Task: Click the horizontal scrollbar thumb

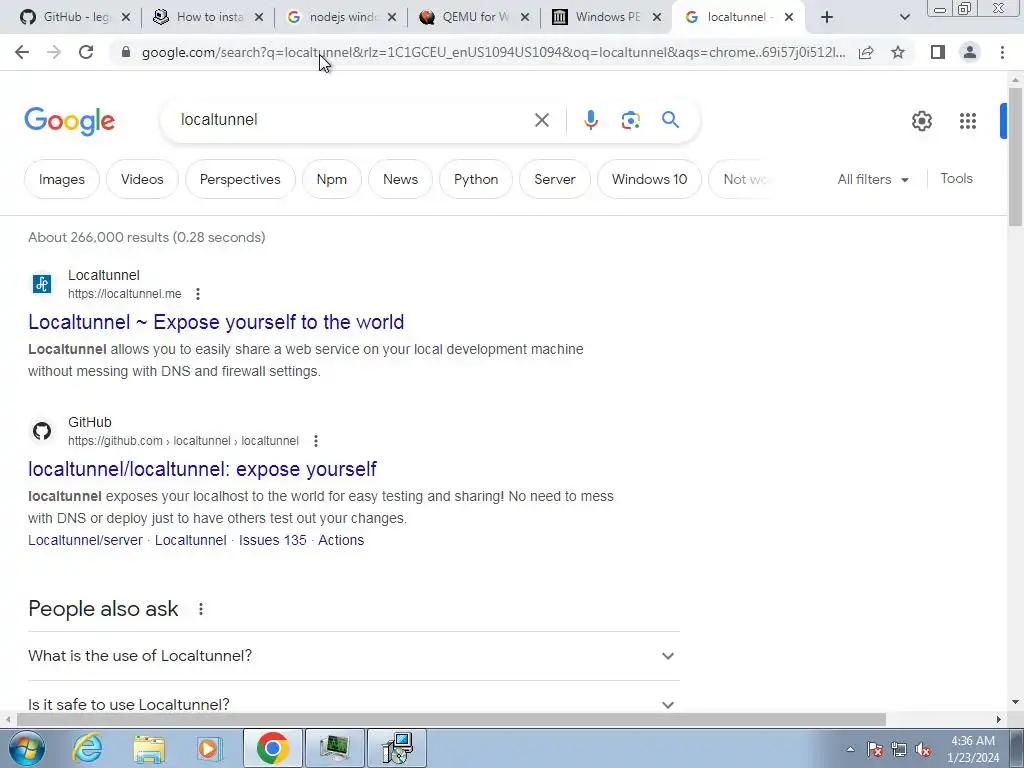Action: coord(451,719)
